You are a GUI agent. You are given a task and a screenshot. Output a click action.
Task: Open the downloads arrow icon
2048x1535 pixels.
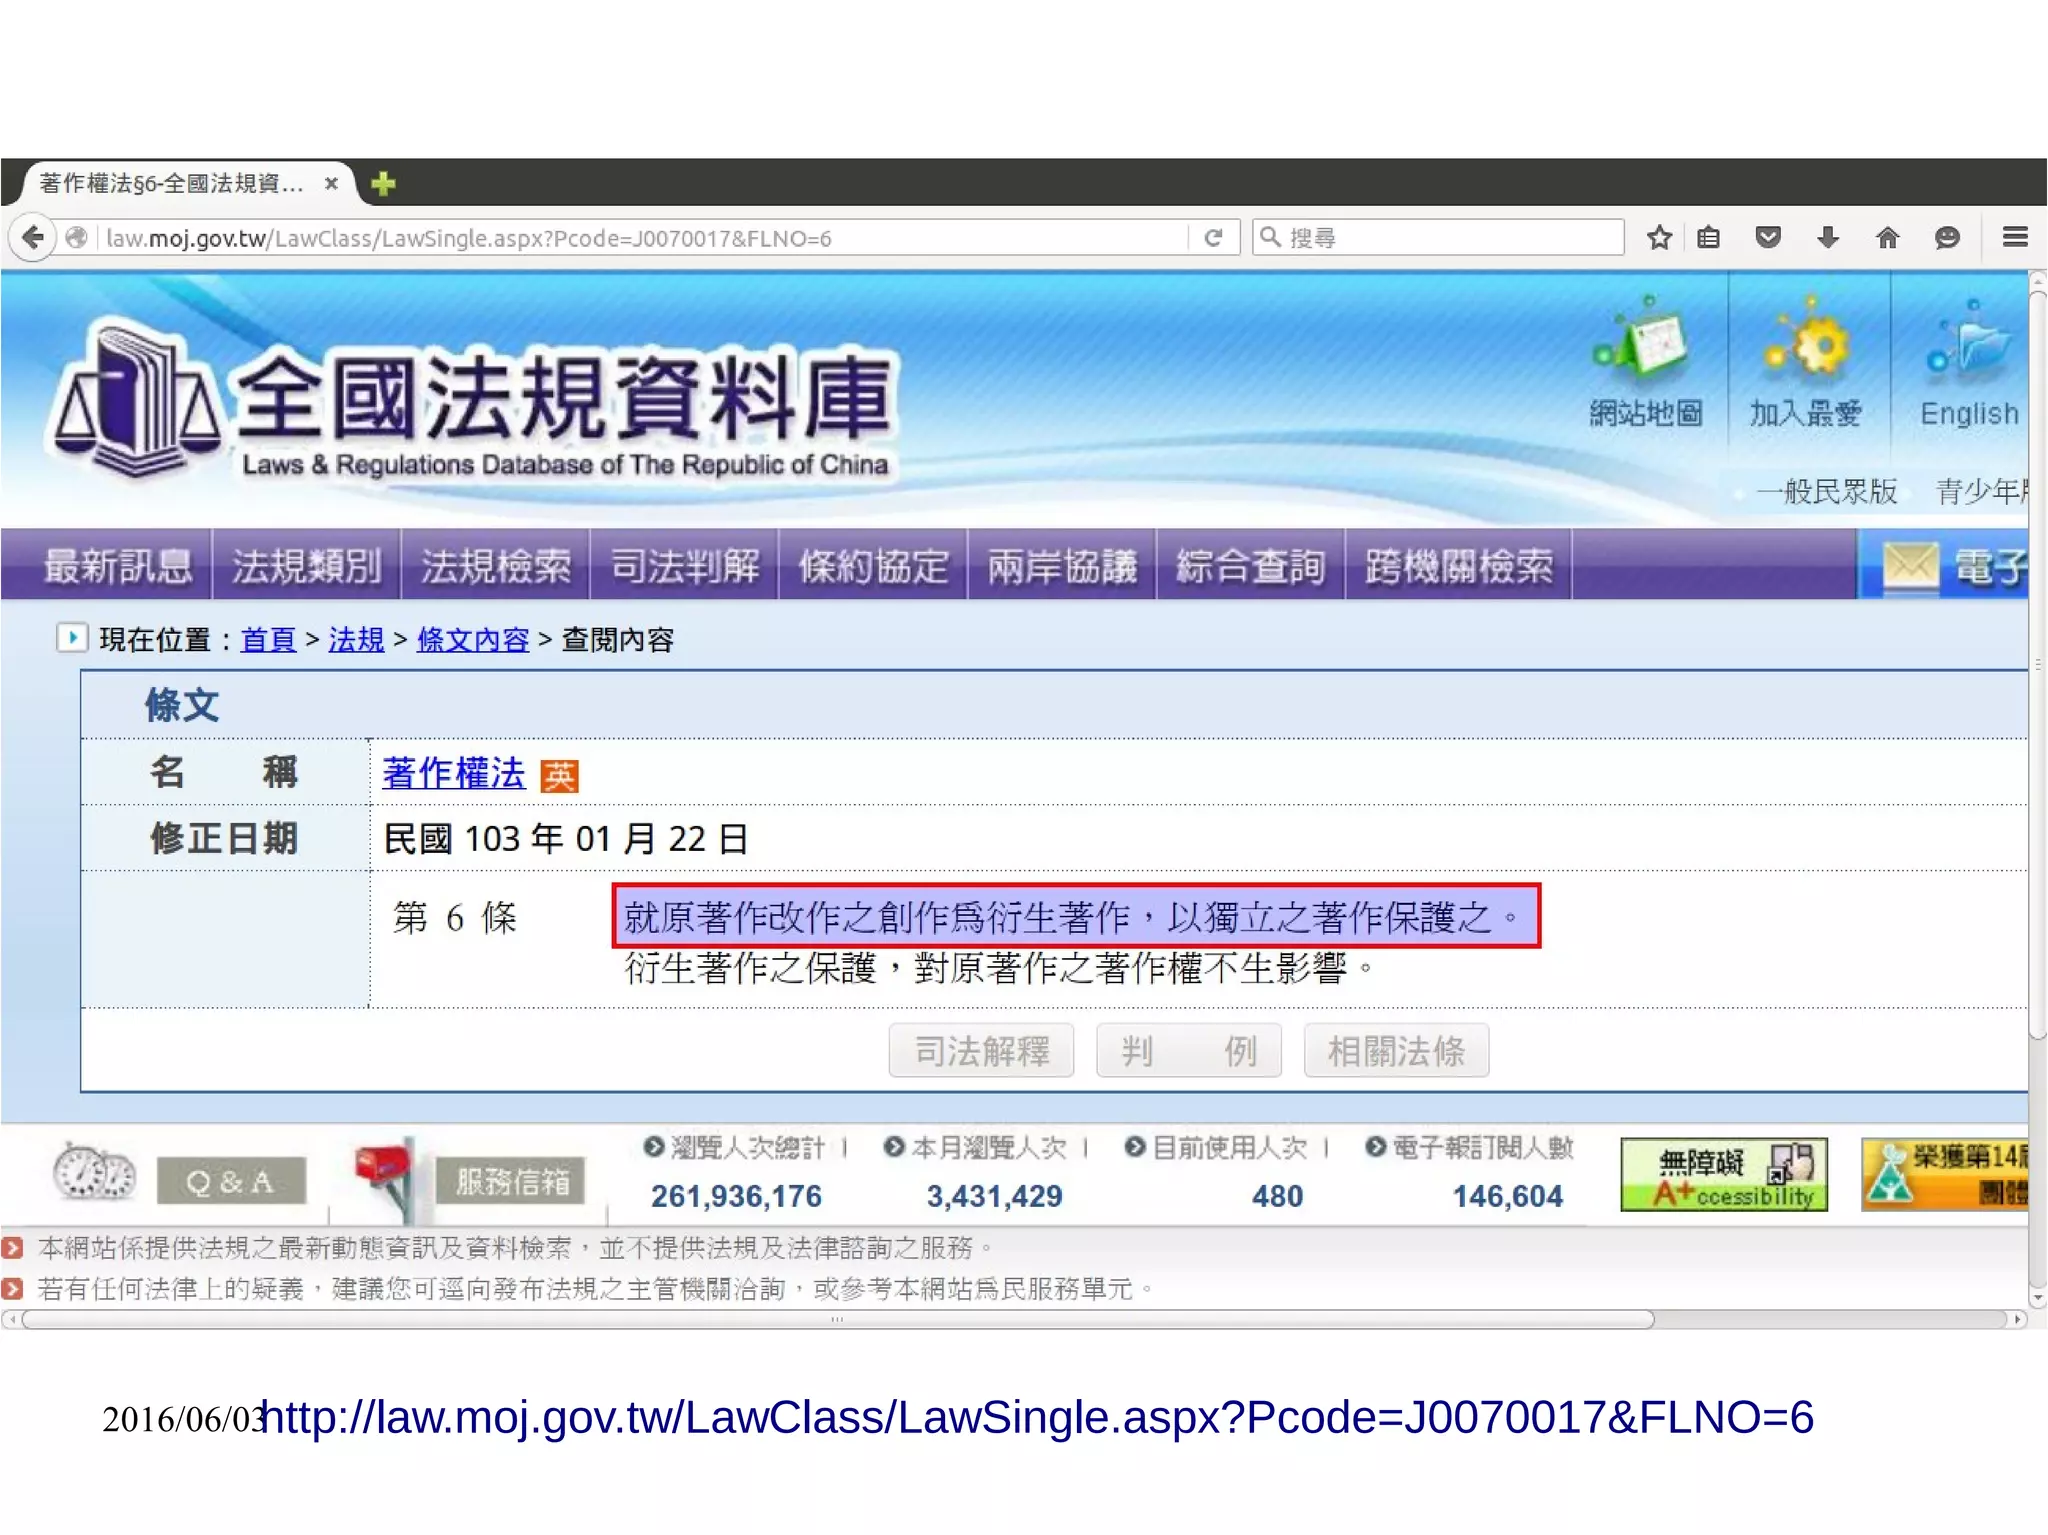[x=1827, y=237]
